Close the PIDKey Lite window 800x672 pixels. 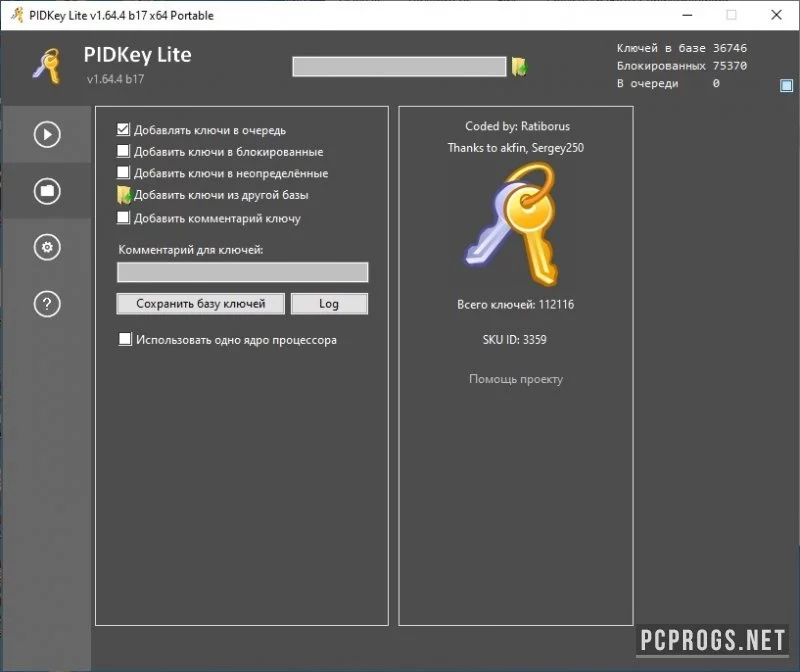tap(776, 15)
